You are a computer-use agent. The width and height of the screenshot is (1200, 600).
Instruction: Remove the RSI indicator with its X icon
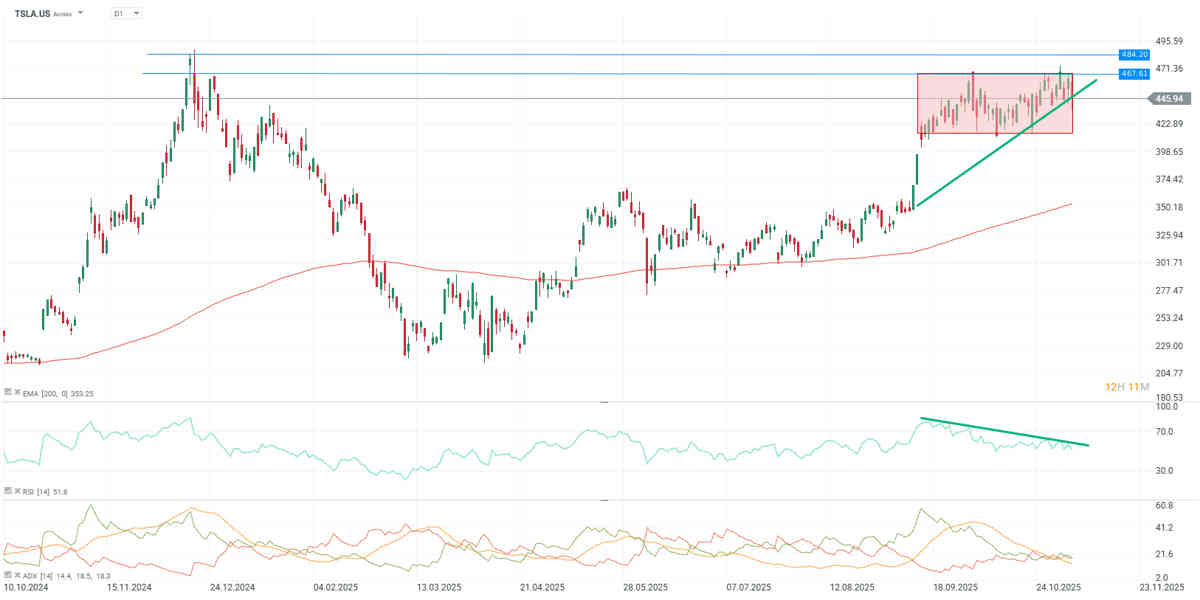pyautogui.click(x=15, y=491)
